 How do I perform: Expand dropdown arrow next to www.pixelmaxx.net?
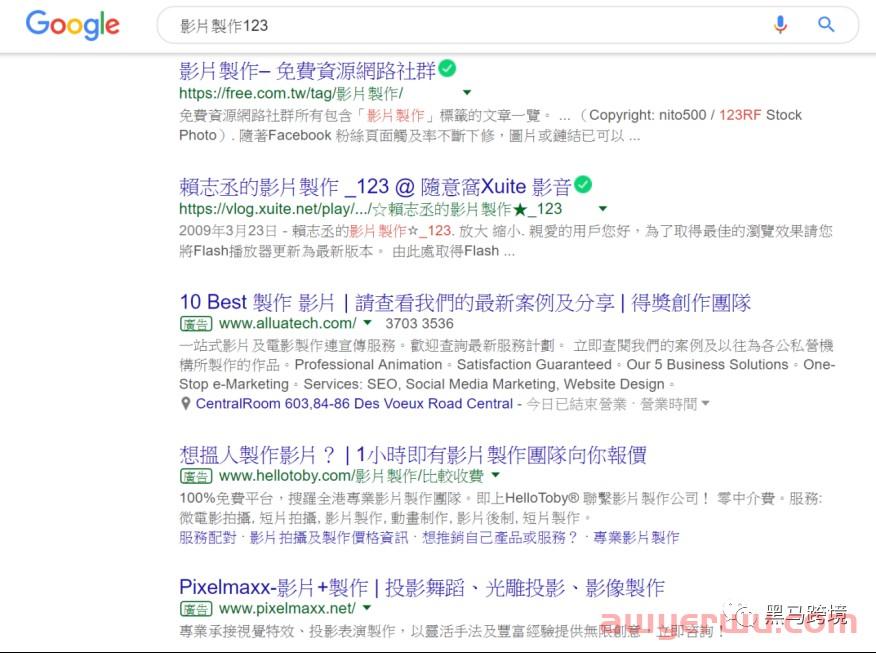click(x=367, y=607)
